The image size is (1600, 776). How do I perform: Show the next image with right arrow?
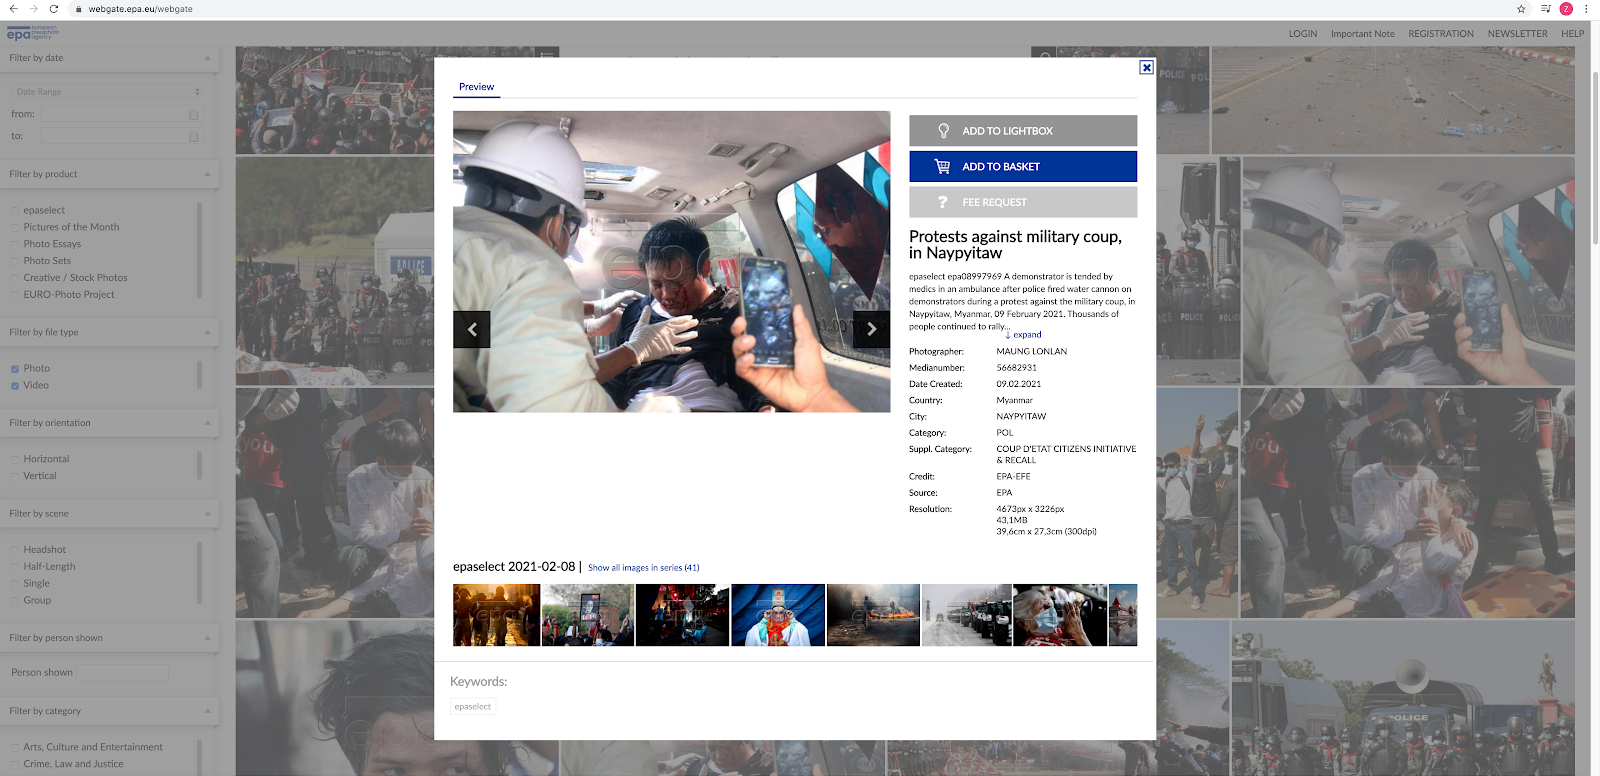(871, 329)
